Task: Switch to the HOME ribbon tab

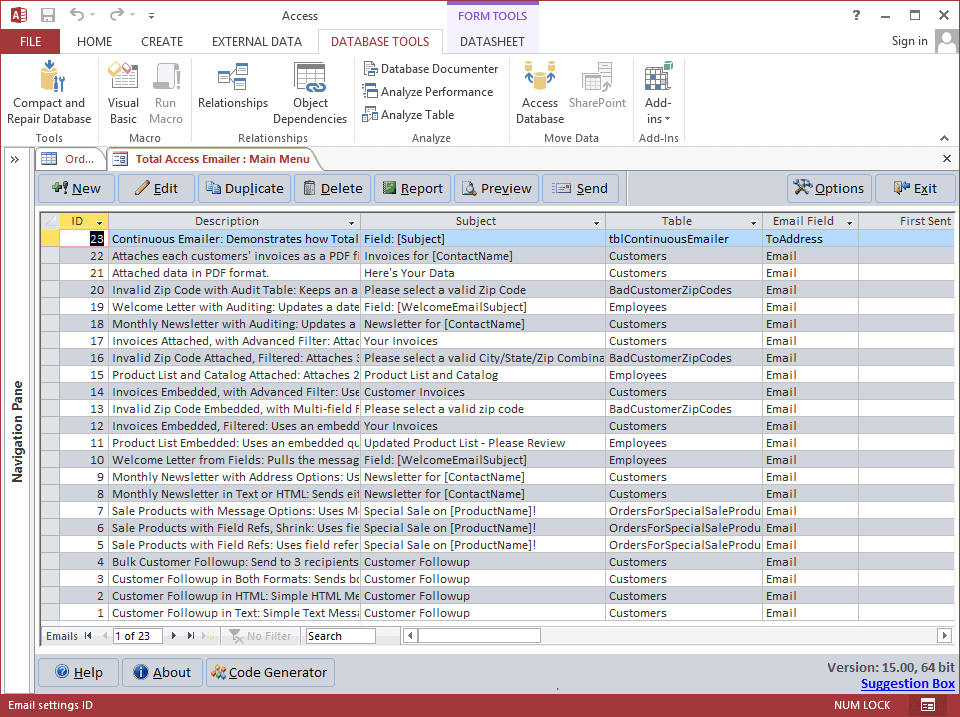Action: [94, 42]
